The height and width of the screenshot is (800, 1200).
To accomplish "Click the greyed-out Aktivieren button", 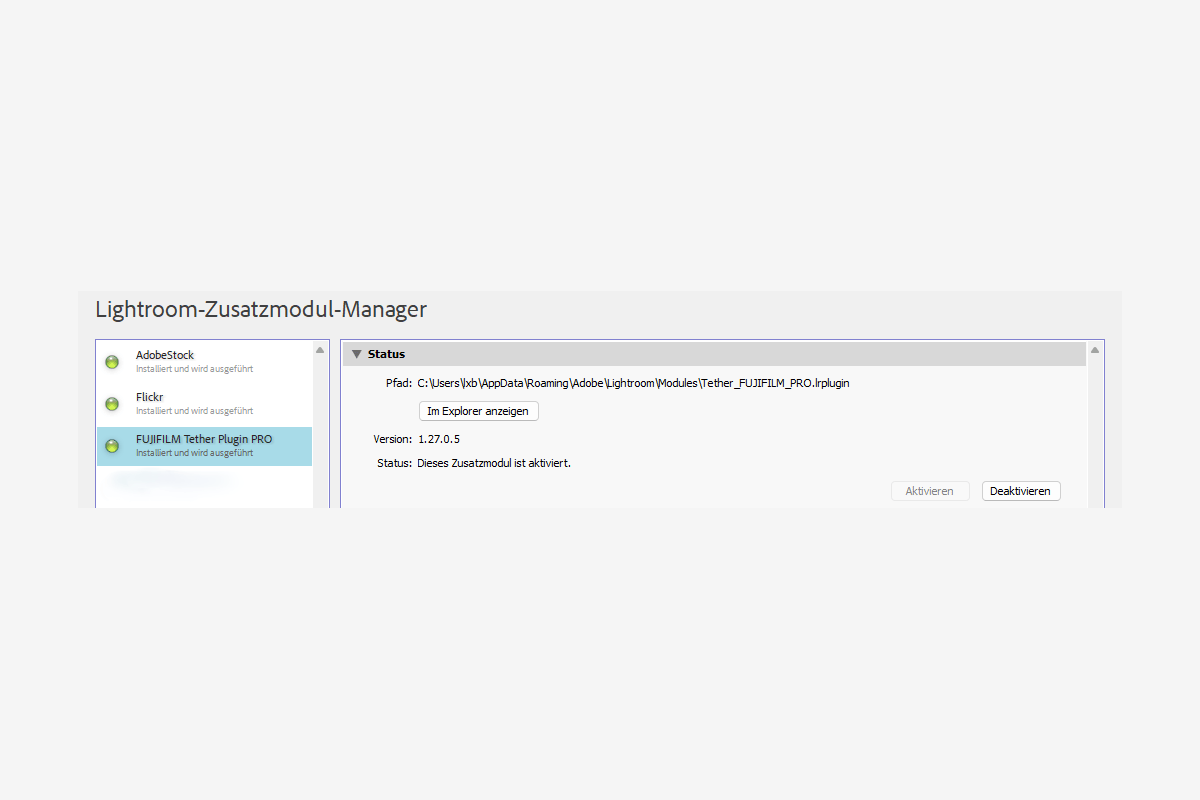I will (930, 491).
